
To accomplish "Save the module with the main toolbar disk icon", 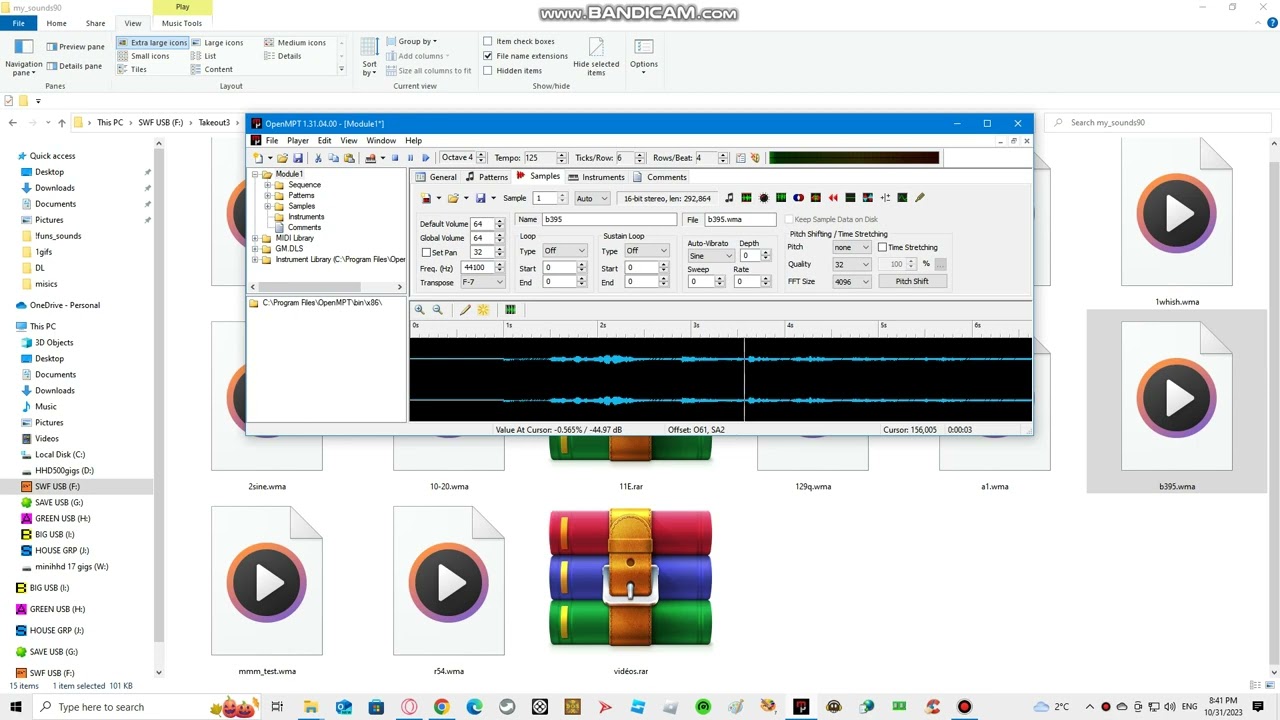I will 298,158.
